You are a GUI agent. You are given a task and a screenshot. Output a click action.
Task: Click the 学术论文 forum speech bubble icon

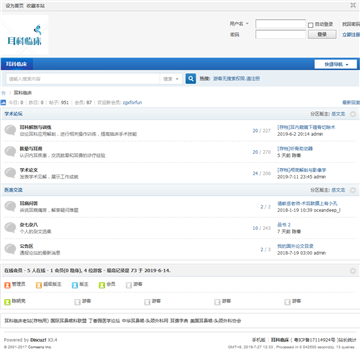10,173
